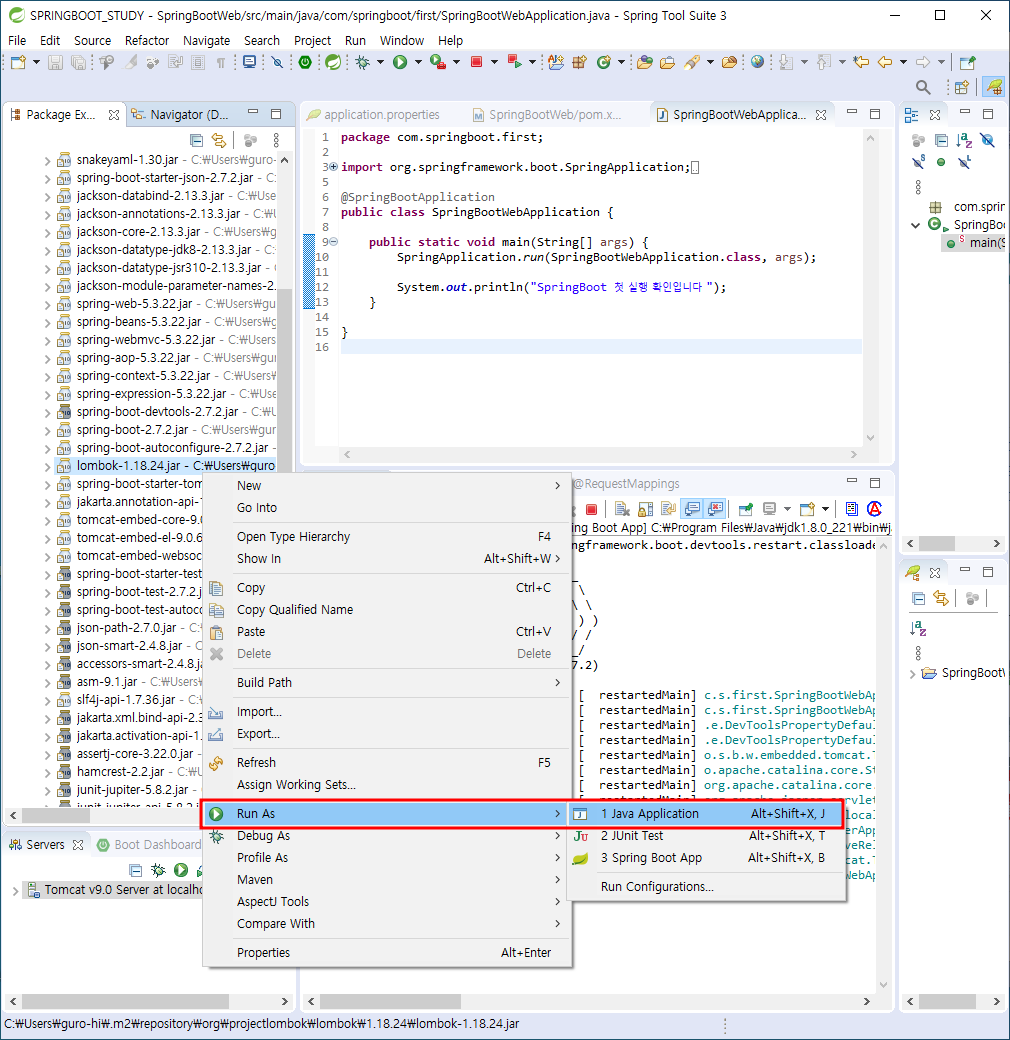Click the New Java Class toolbar icon

coord(603,62)
